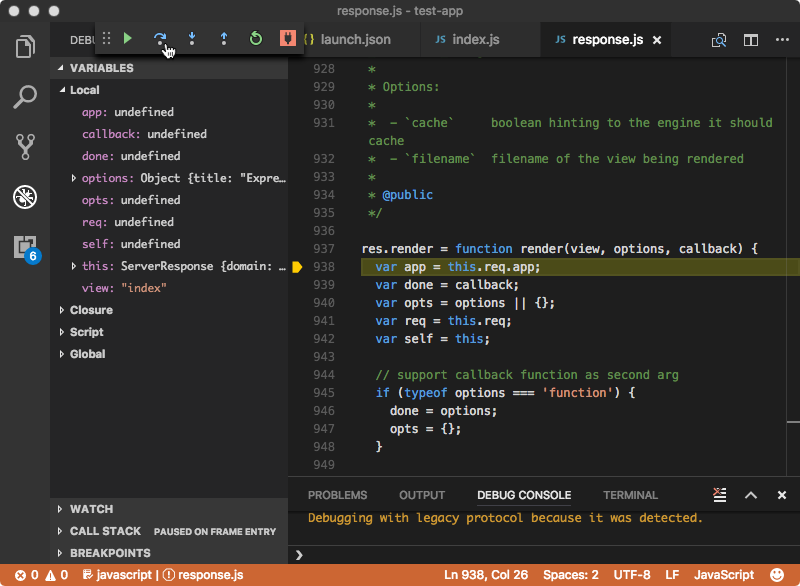Click the yellow debug arrow in line 938 gutter
The height and width of the screenshot is (586, 800).
pos(297,267)
